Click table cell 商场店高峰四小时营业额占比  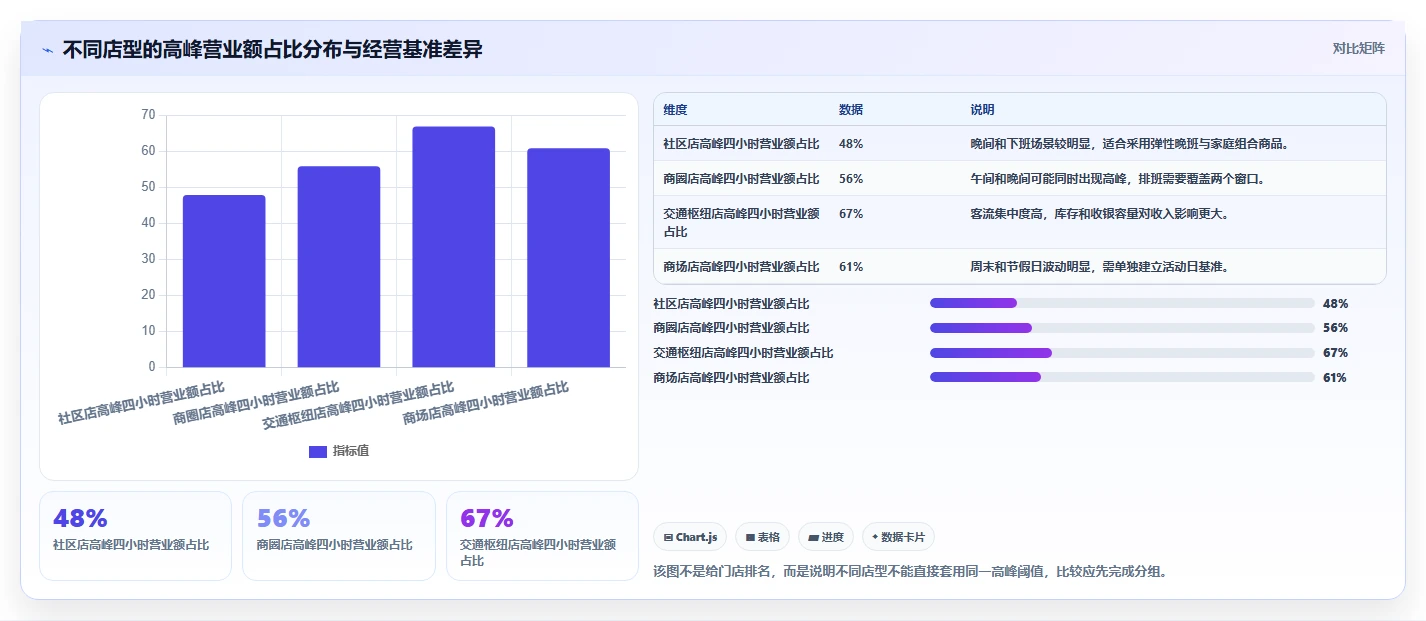tap(741, 267)
